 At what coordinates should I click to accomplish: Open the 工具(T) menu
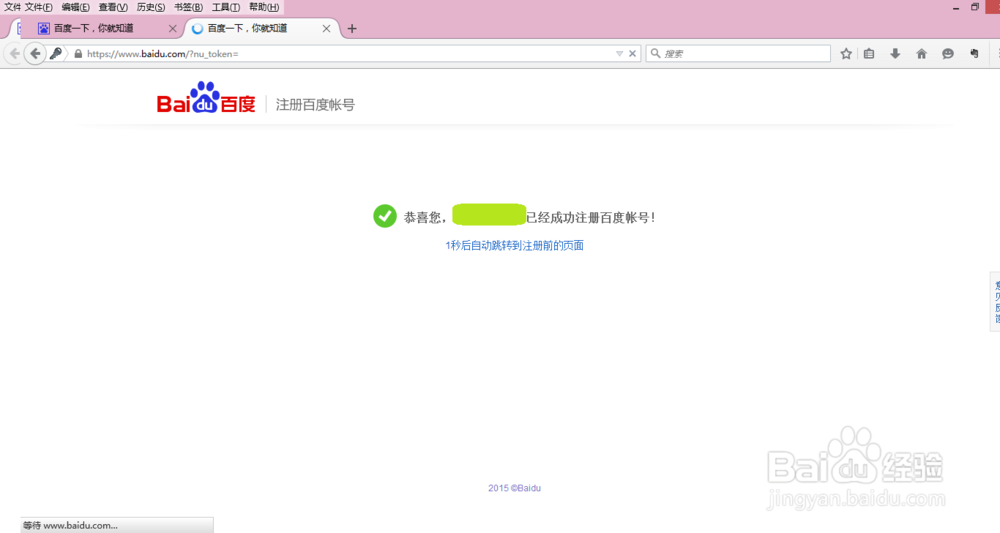point(226,7)
